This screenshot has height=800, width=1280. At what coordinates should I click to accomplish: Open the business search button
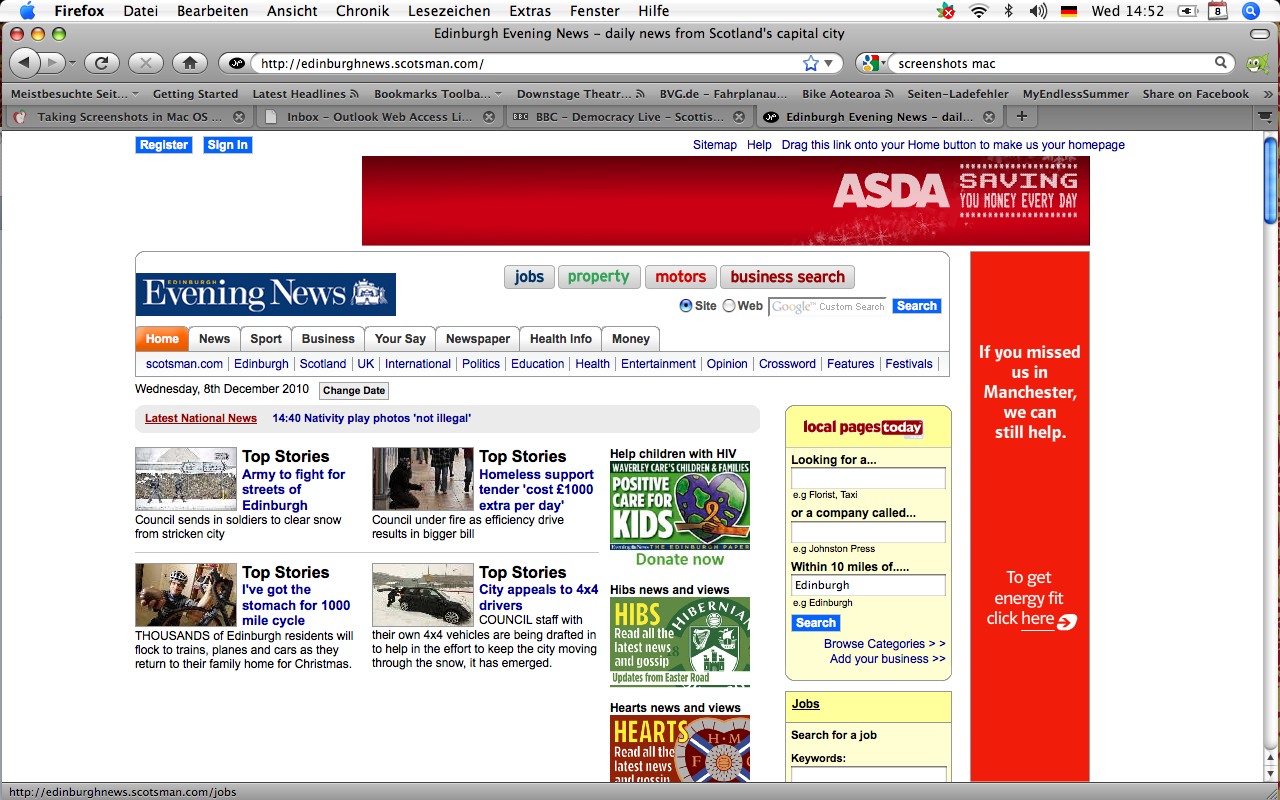(x=788, y=277)
